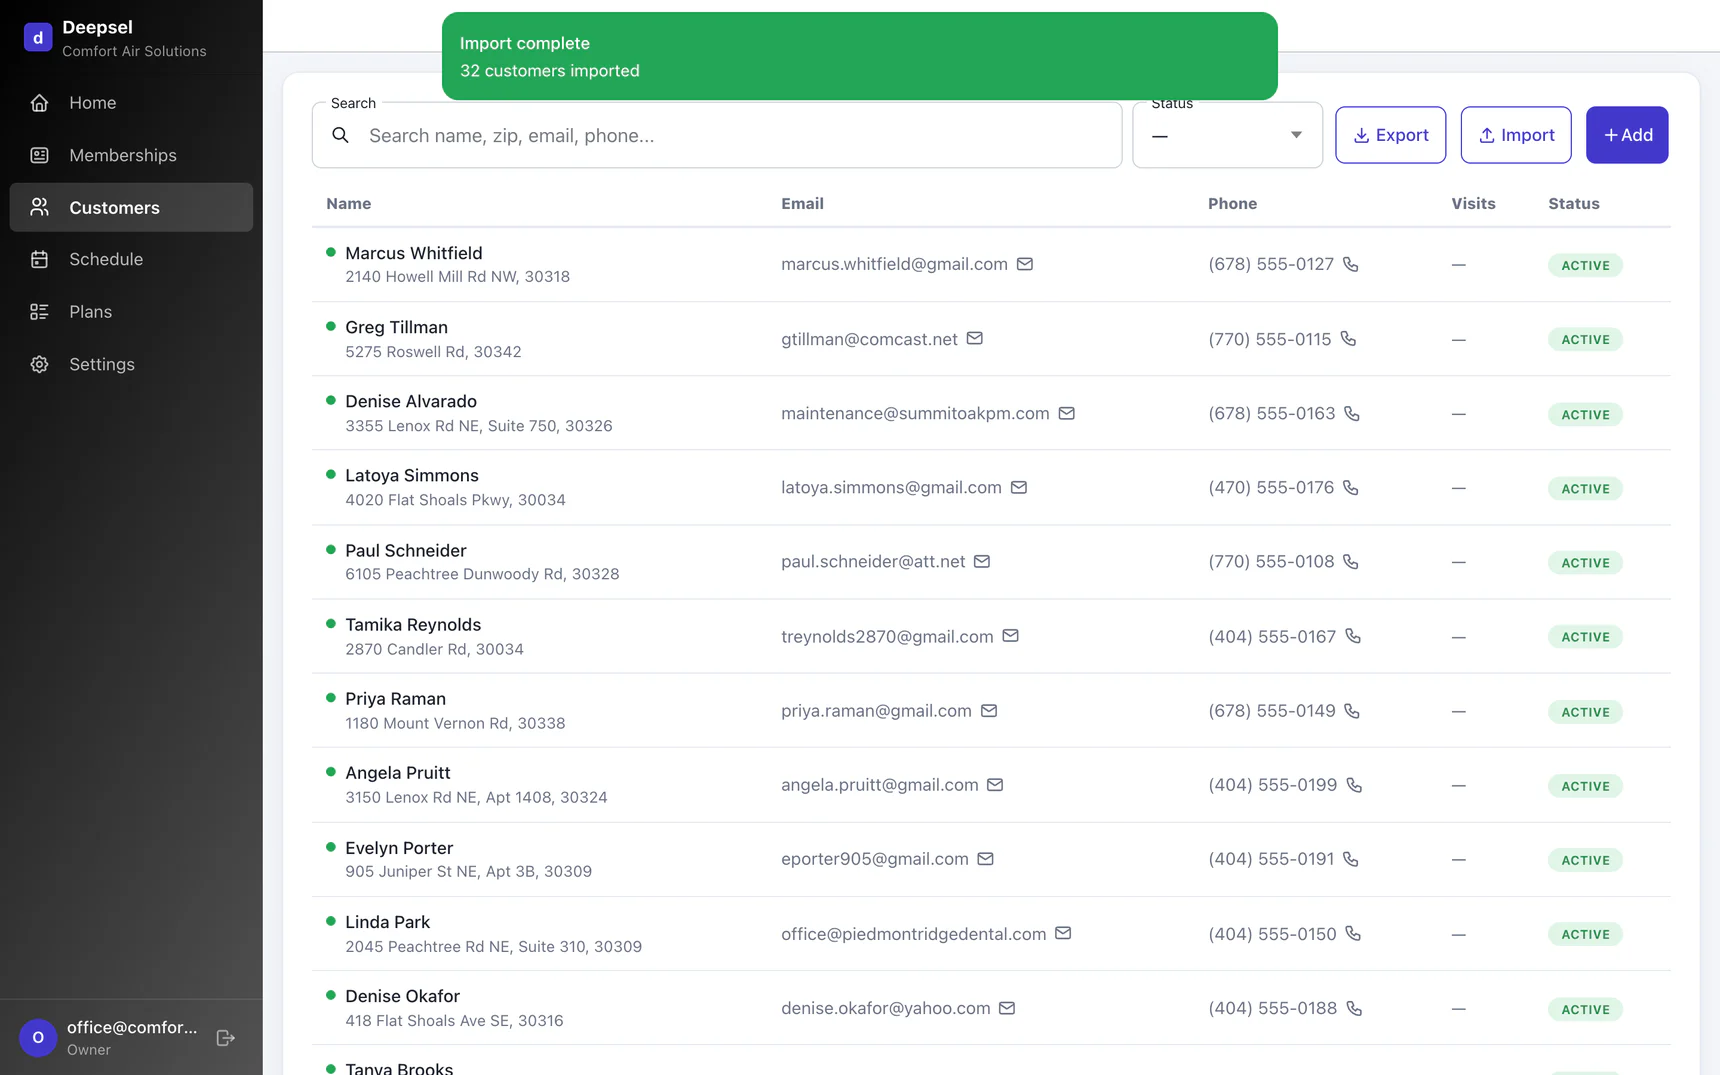Click the mail icon for gtillman@comcast.net

(974, 339)
